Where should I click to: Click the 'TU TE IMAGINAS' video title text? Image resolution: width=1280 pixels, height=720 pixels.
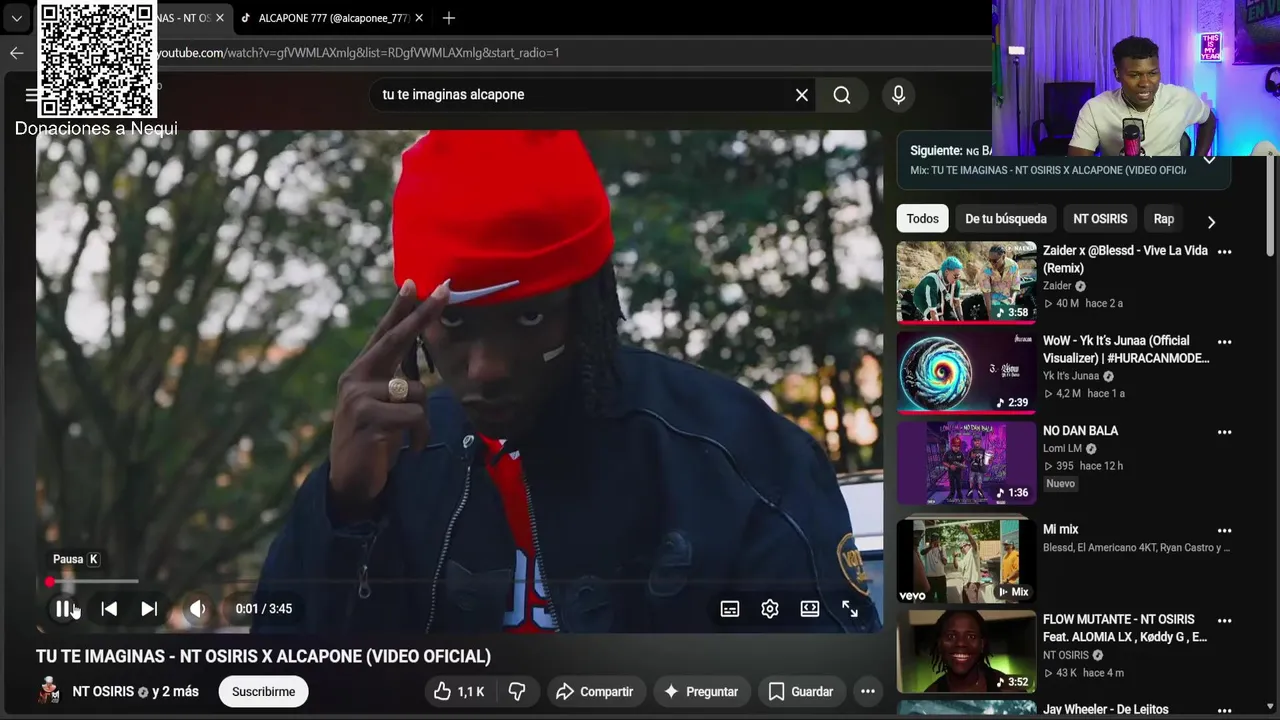click(263, 656)
